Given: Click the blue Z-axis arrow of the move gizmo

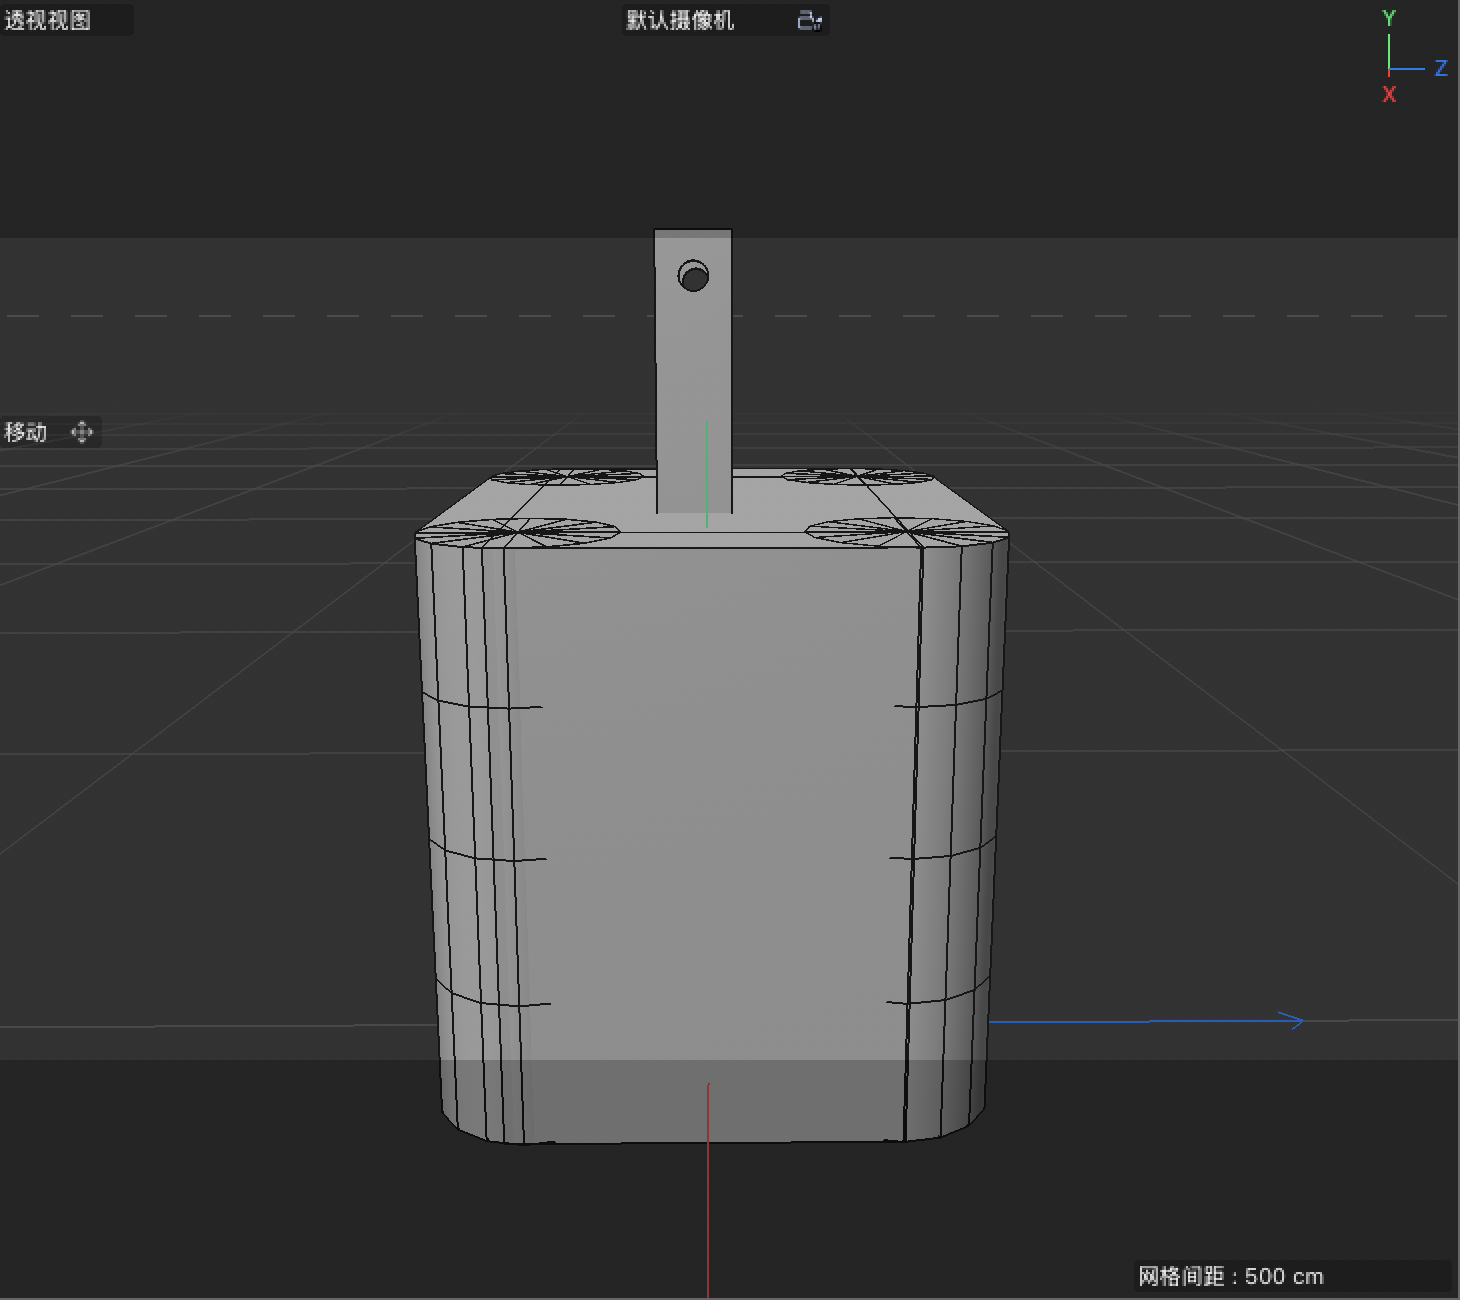Looking at the screenshot, I should pyautogui.click(x=1150, y=1020).
